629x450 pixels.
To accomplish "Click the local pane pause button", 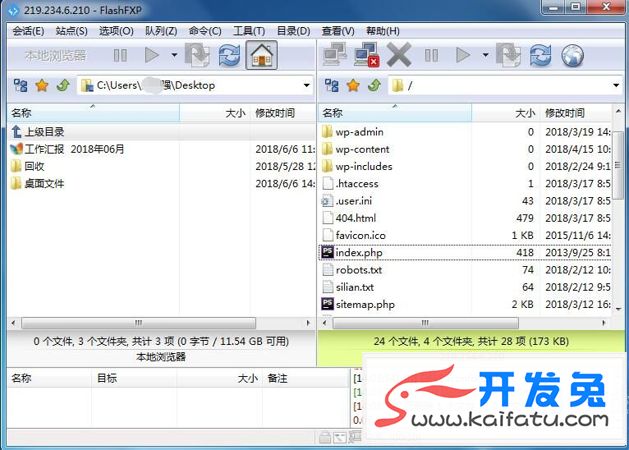I will tap(120, 55).
